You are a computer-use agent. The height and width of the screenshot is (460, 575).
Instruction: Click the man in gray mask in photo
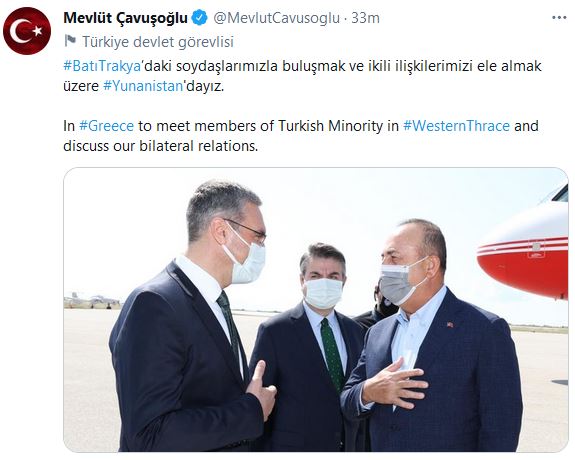433,337
